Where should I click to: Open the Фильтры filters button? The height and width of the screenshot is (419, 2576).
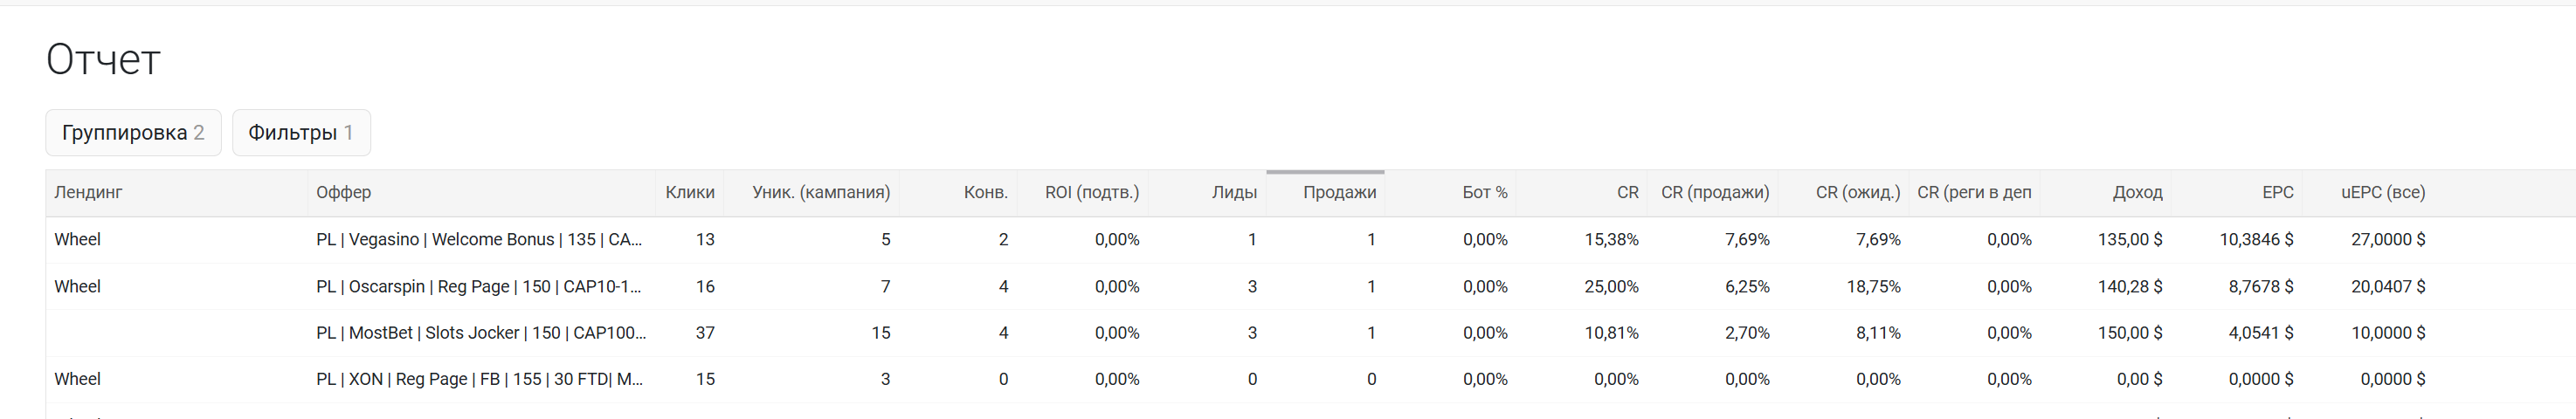click(x=301, y=133)
